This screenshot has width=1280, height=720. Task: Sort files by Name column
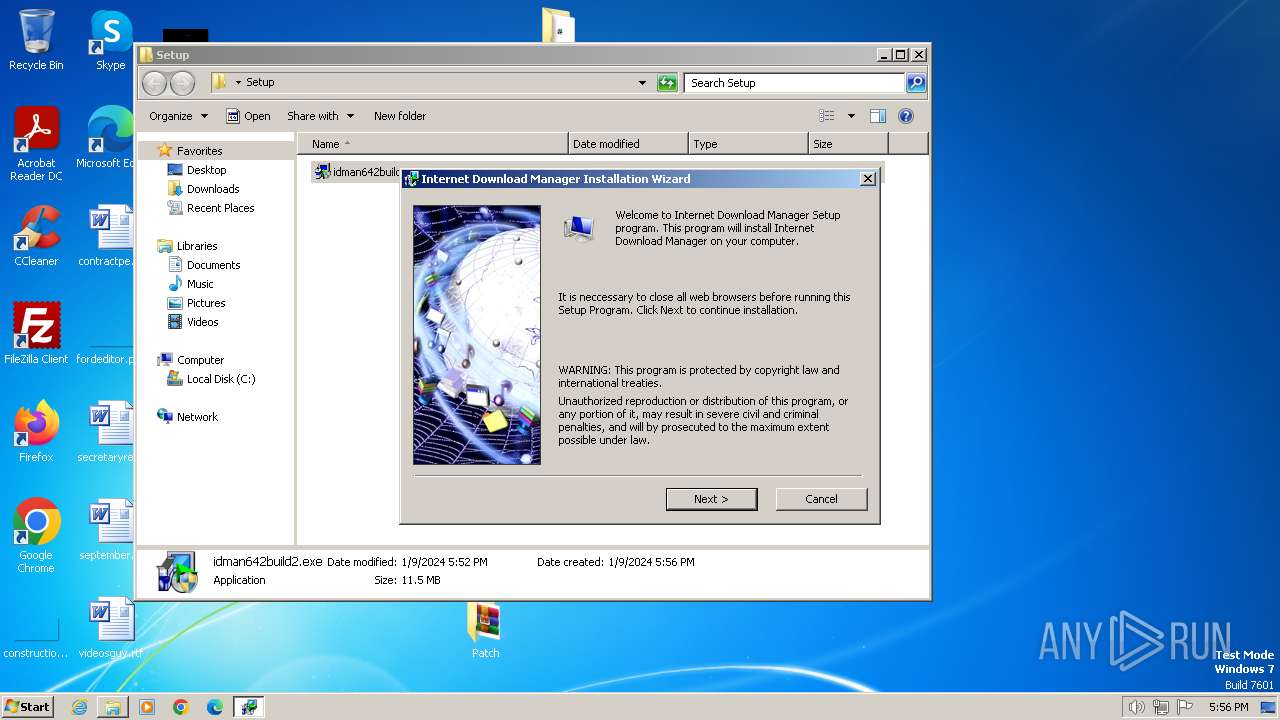pos(432,144)
